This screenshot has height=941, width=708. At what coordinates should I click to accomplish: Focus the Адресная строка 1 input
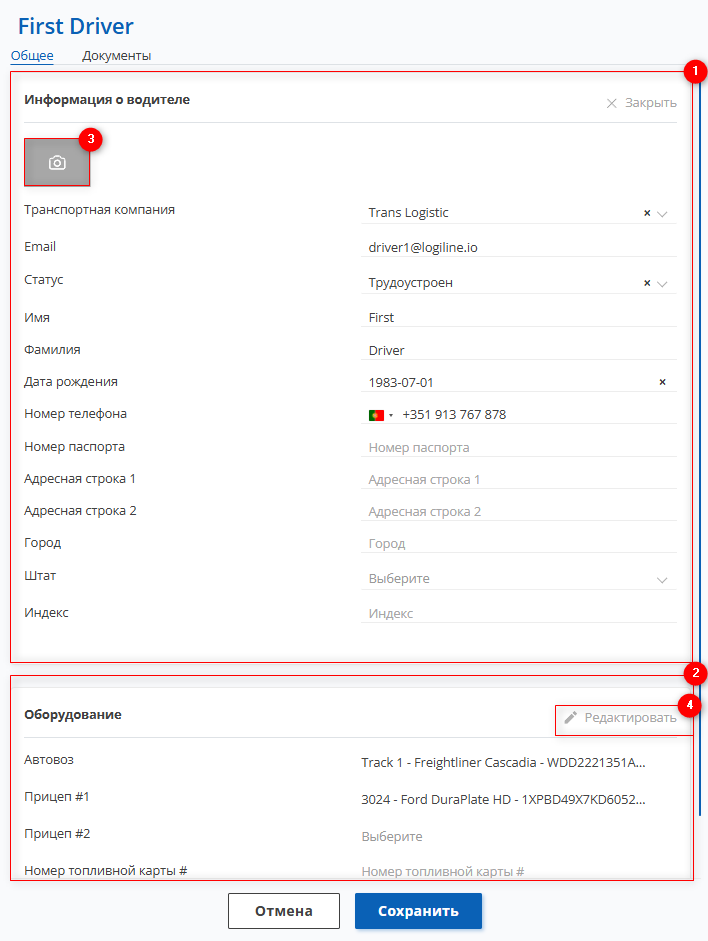click(518, 479)
